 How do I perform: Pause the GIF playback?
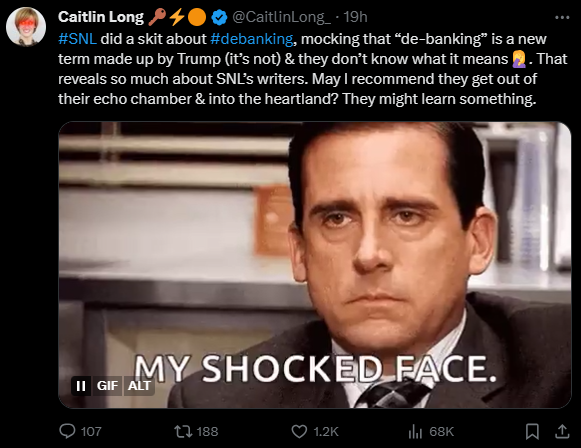[81, 386]
